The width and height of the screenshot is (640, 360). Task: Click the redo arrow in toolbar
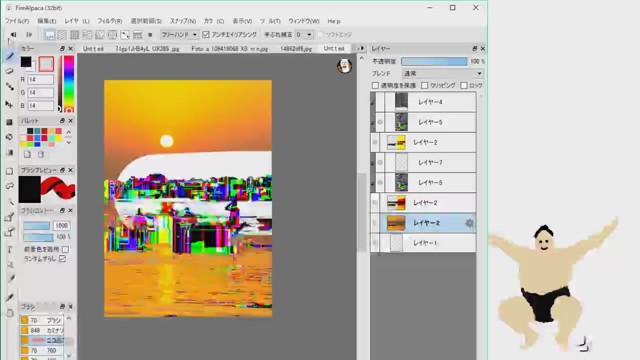tap(29, 35)
